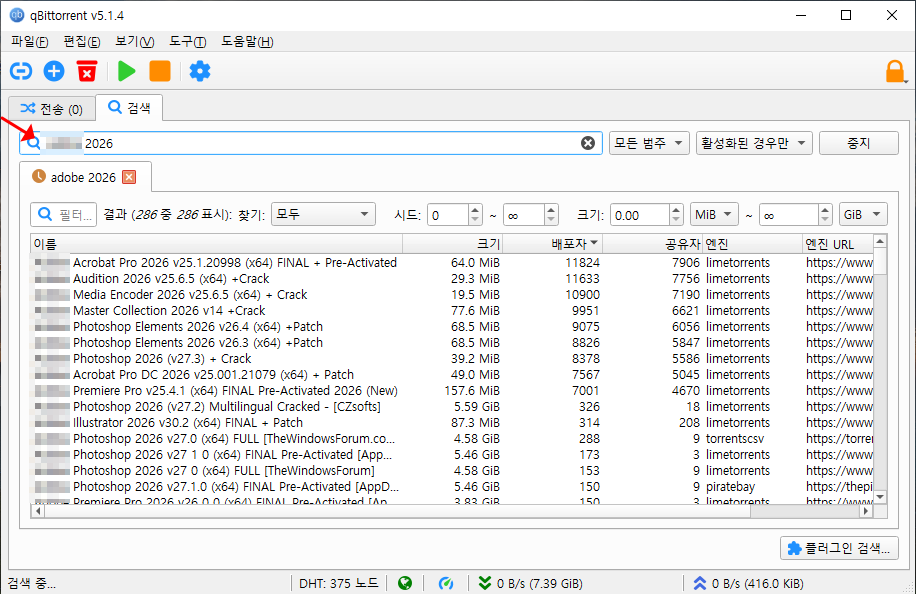Screen dimensions: 916x594
Task: Toggle alternative speed limits in status bar
Action: [x=447, y=583]
